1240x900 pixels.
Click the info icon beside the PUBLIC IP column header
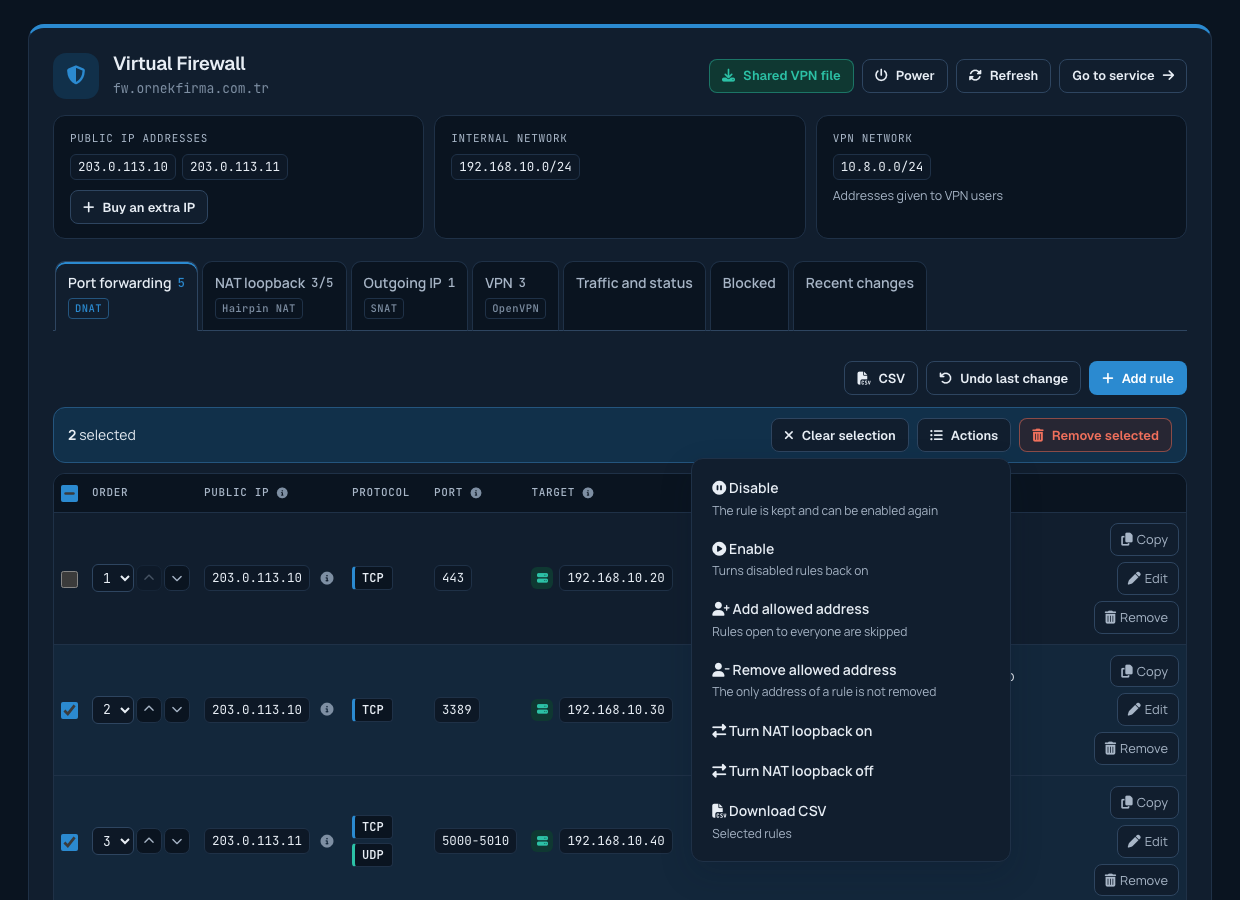(282, 493)
